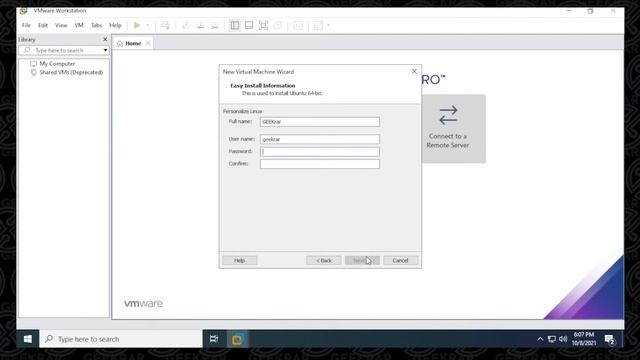Toggle the thumbnail bar toolbar icon
The image size is (640, 360).
click(249, 25)
